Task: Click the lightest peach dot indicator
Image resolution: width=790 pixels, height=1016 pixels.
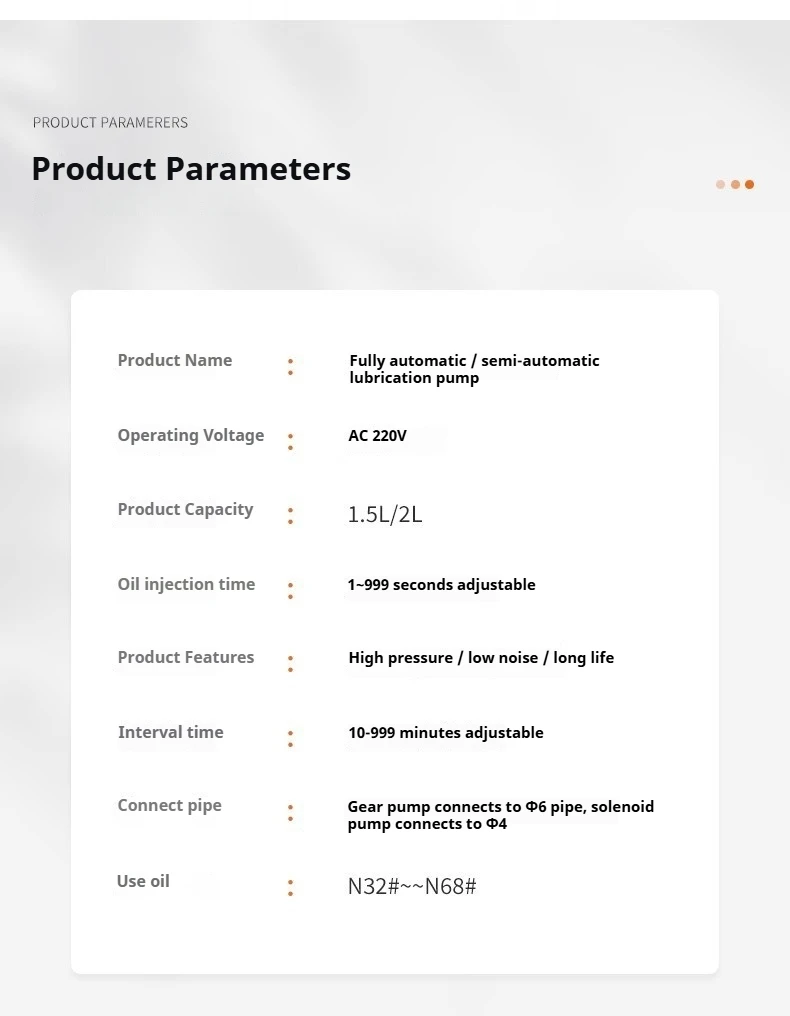Action: pyautogui.click(x=720, y=184)
